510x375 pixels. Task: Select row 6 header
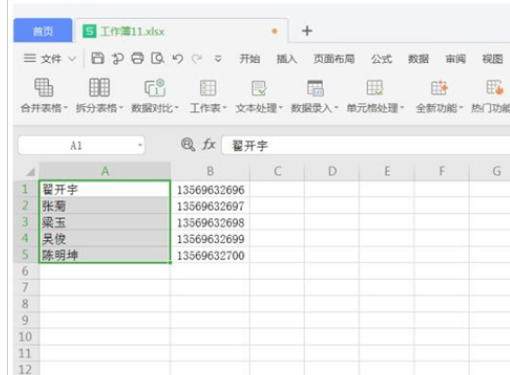click(26, 271)
